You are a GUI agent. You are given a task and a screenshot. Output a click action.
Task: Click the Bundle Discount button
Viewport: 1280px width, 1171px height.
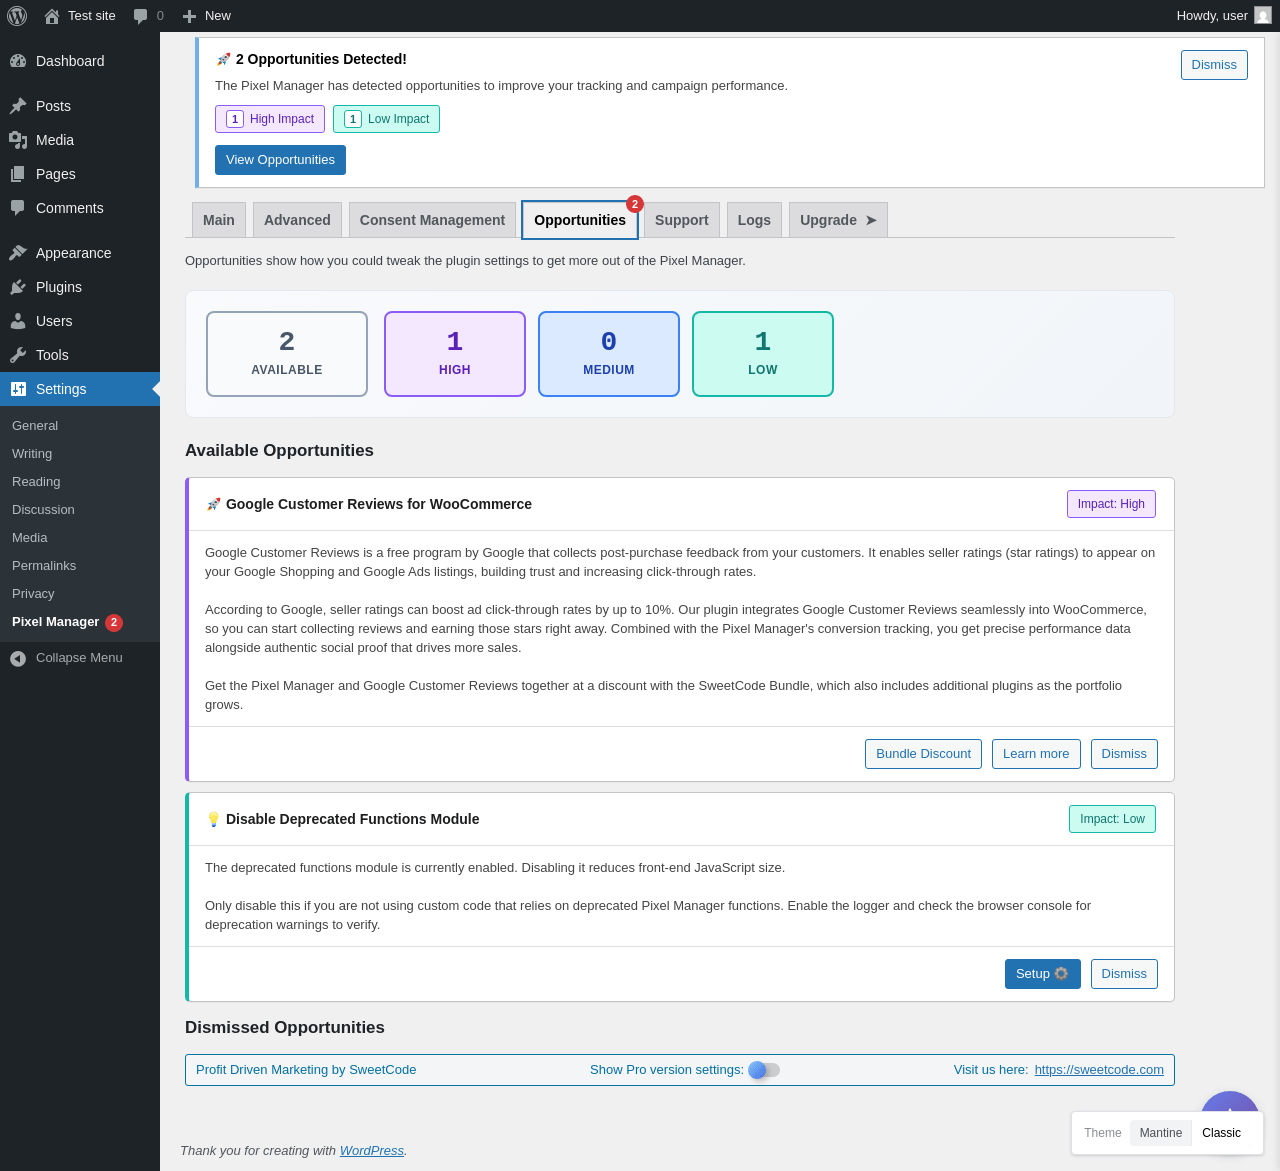923,754
